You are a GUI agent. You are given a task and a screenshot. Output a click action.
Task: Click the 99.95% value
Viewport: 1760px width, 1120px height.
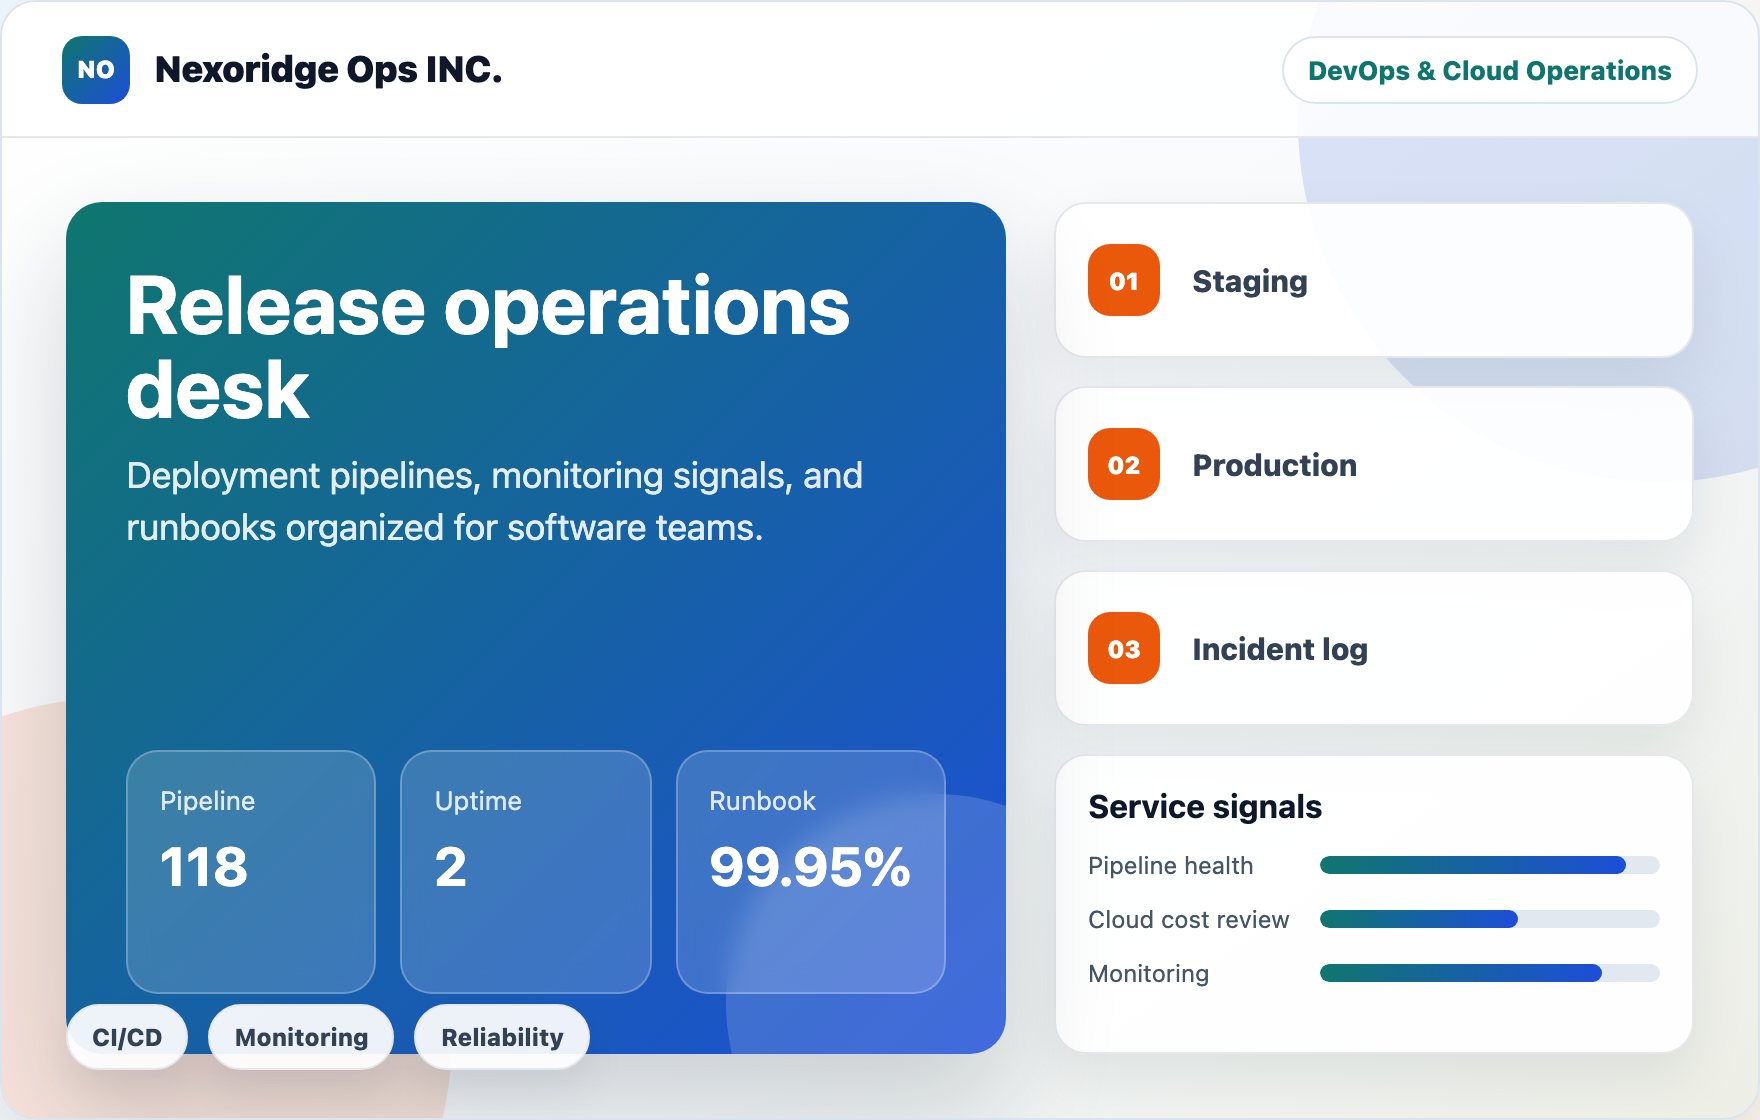(810, 867)
